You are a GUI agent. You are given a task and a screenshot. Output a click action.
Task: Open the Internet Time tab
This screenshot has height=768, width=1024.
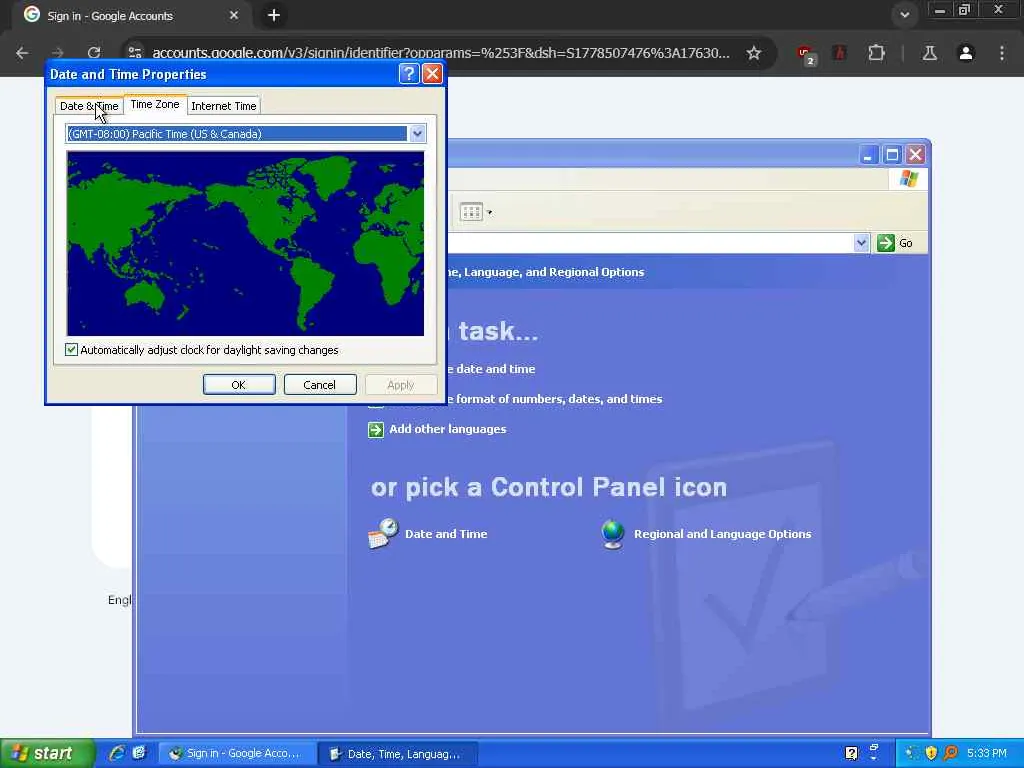coord(223,106)
